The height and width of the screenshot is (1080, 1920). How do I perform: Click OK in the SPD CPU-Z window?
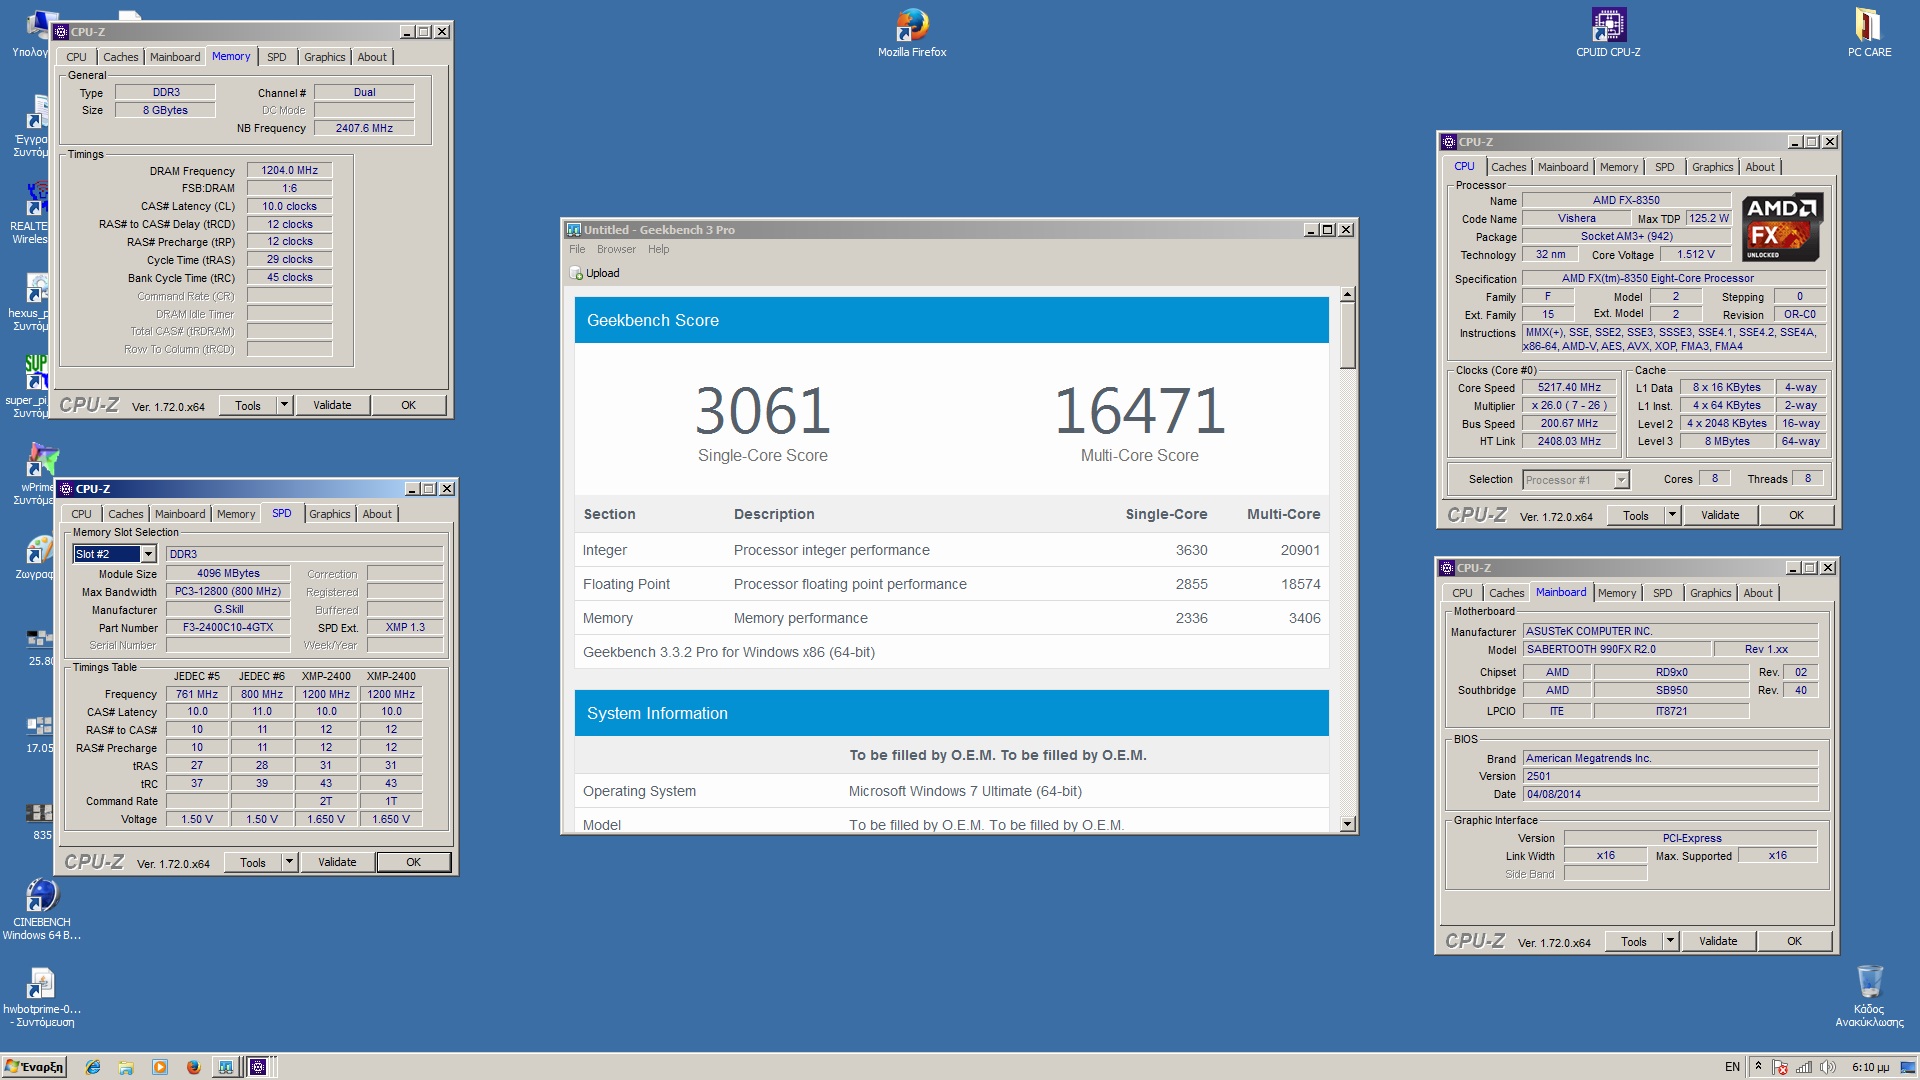413,862
